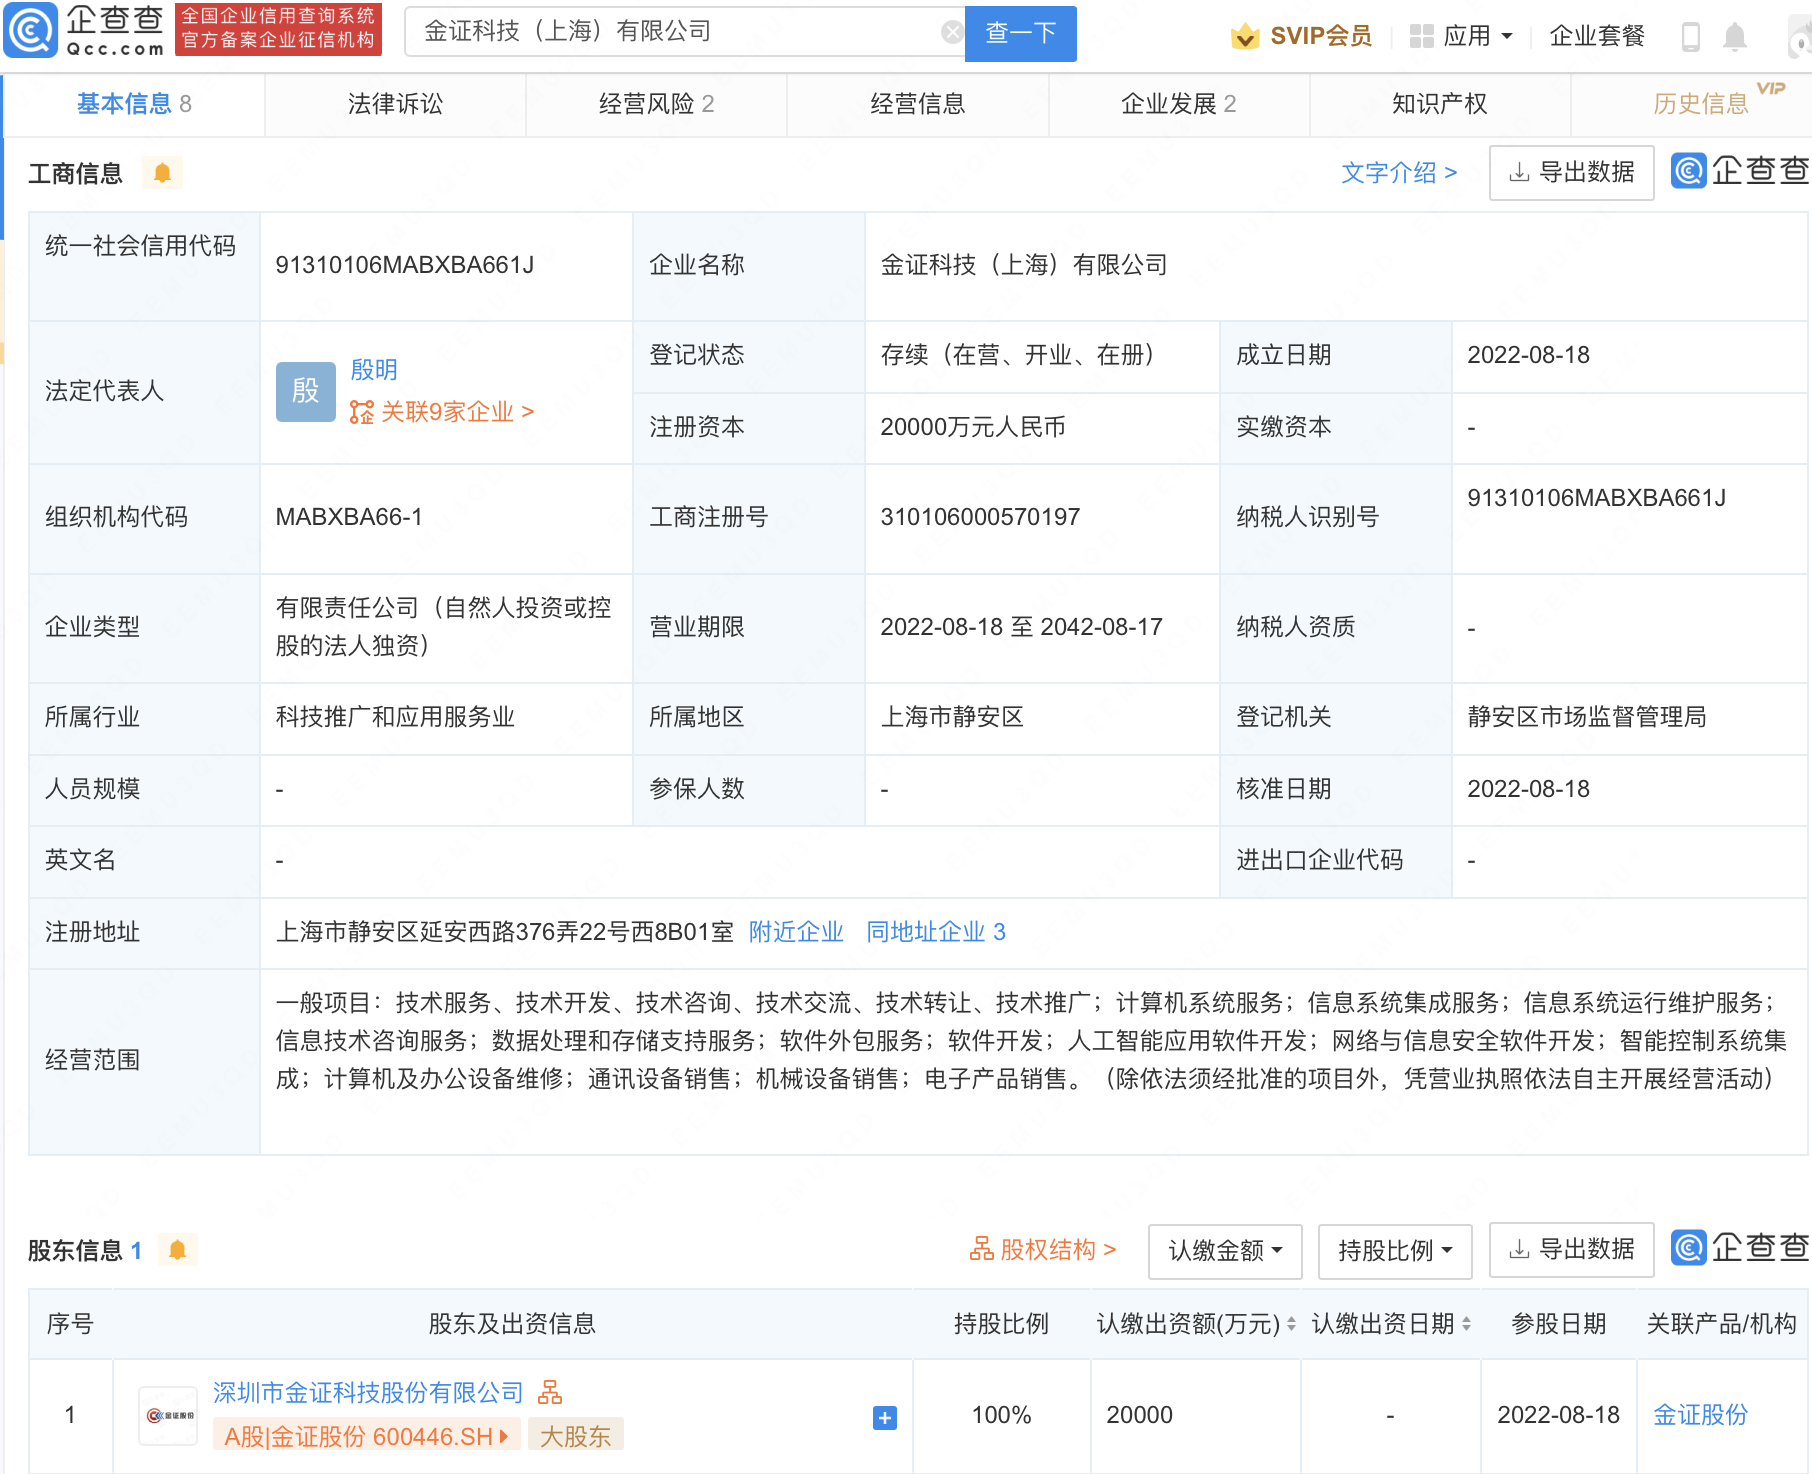The image size is (1812, 1474).
Task: Switch to the 知识产权 tab
Action: [x=1437, y=103]
